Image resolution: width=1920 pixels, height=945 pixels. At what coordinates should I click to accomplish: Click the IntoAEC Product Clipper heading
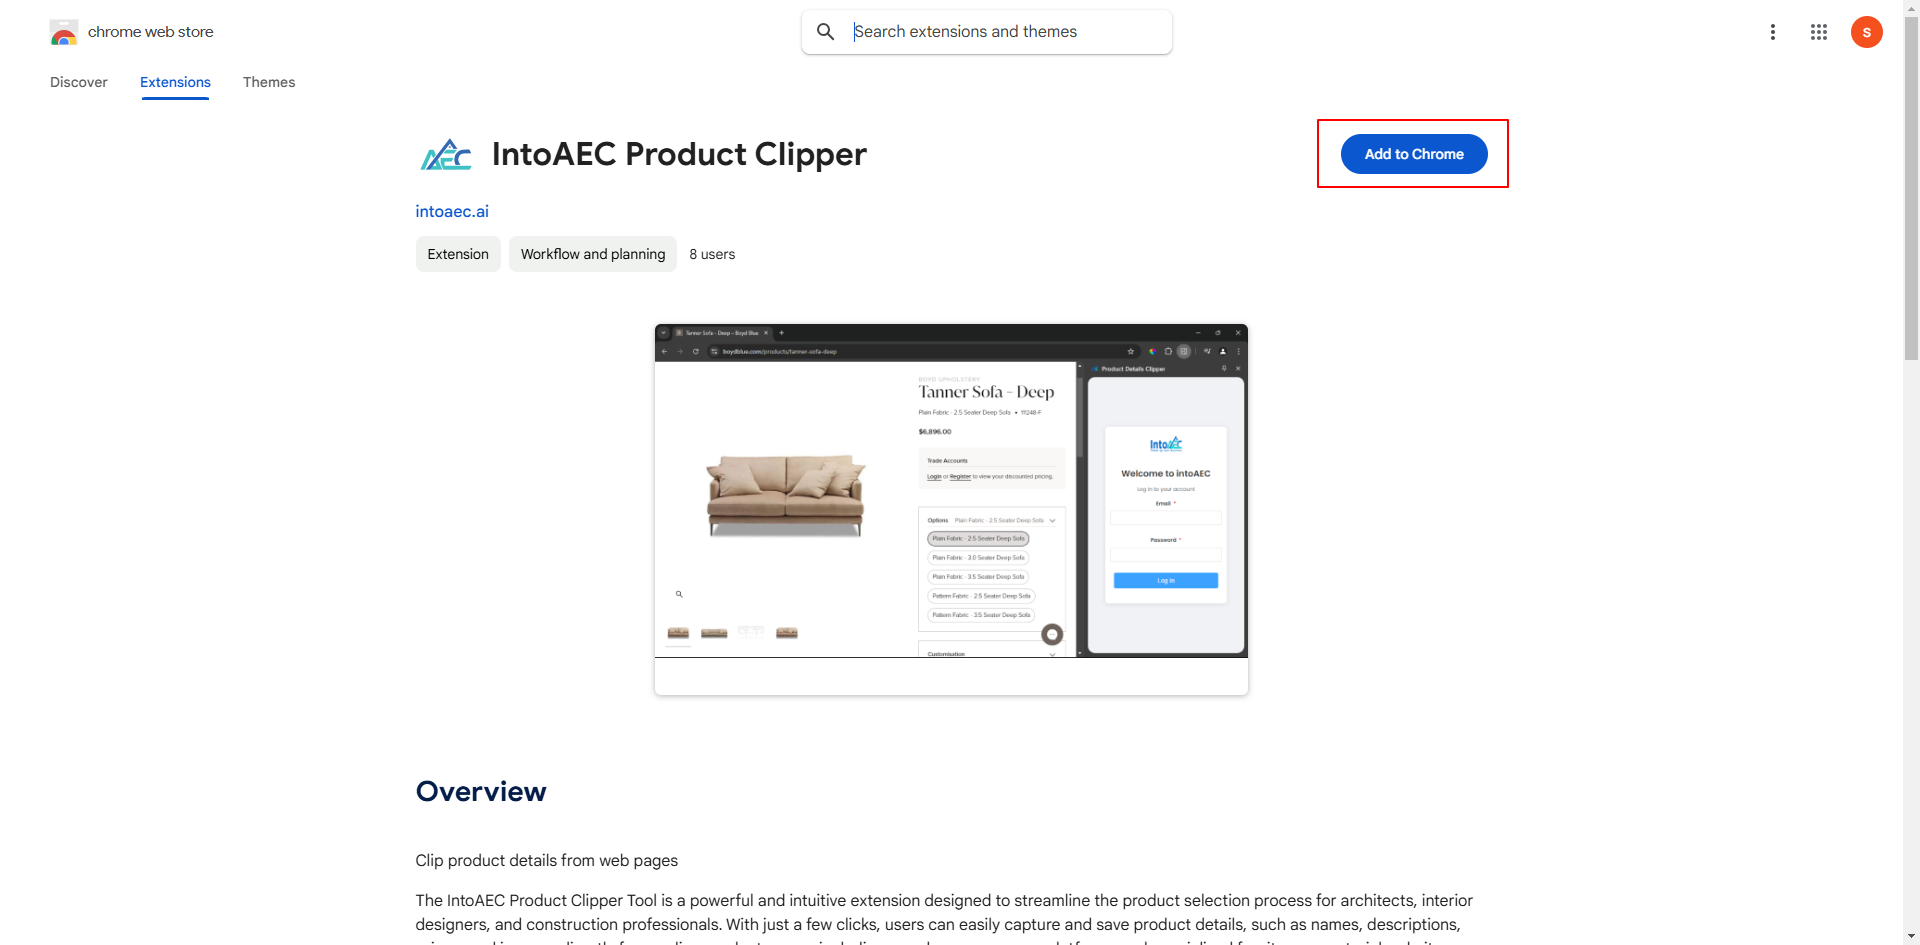(679, 154)
